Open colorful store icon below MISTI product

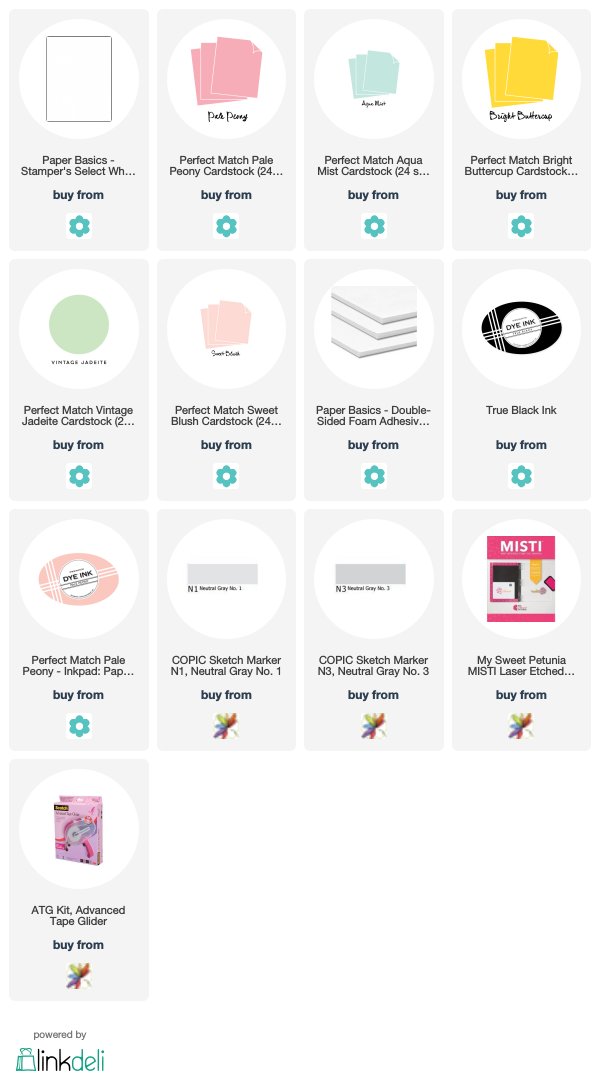coord(521,726)
